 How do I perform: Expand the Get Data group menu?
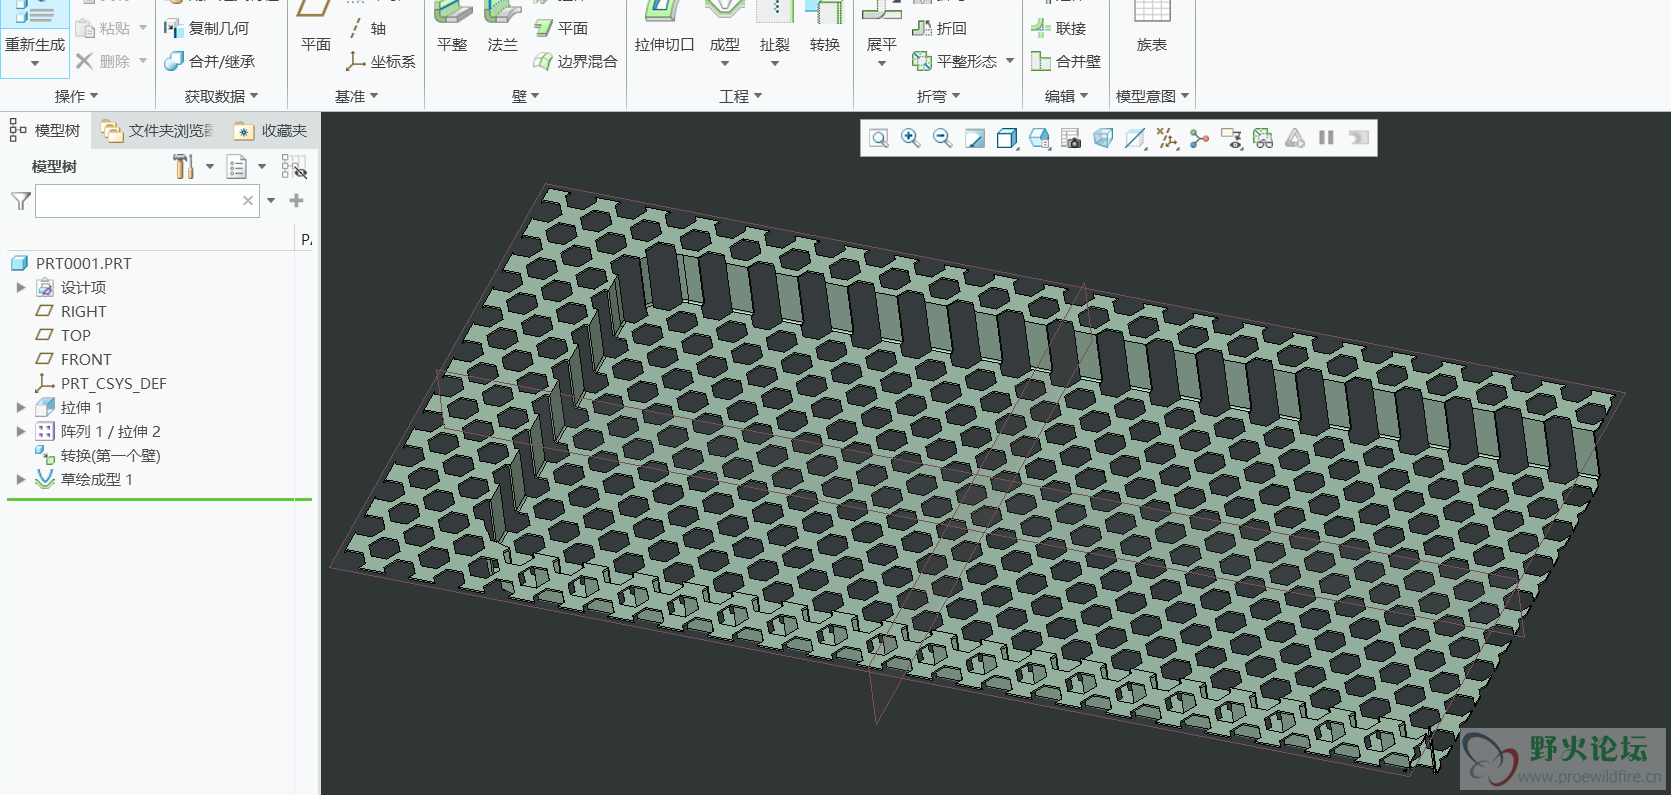pyautogui.click(x=221, y=96)
